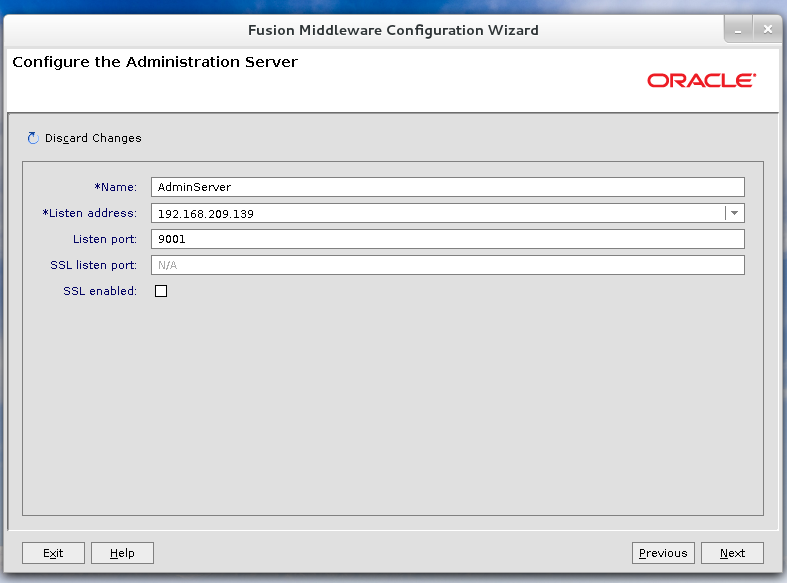Proceed with the Next button
The width and height of the screenshot is (787, 583).
click(732, 553)
